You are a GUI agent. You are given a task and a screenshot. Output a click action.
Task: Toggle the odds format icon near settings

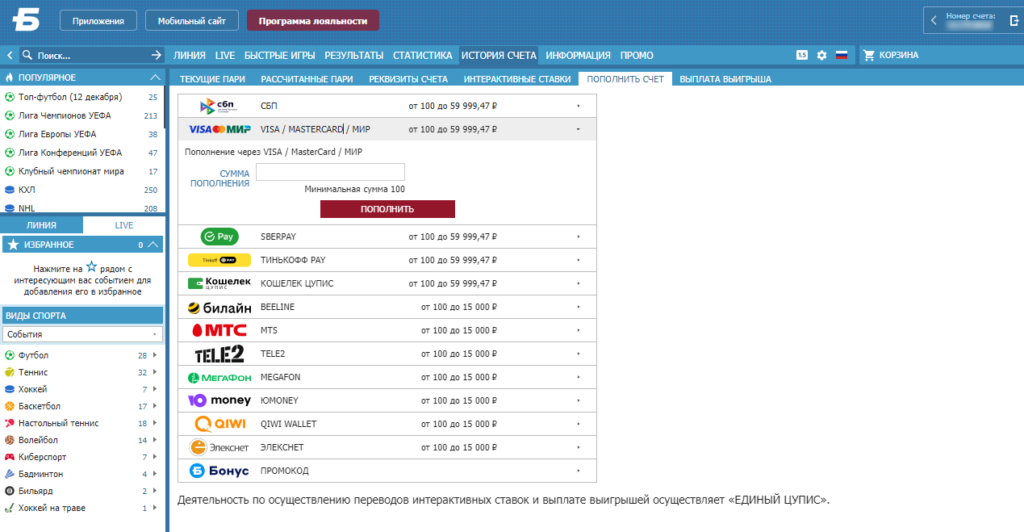[802, 55]
